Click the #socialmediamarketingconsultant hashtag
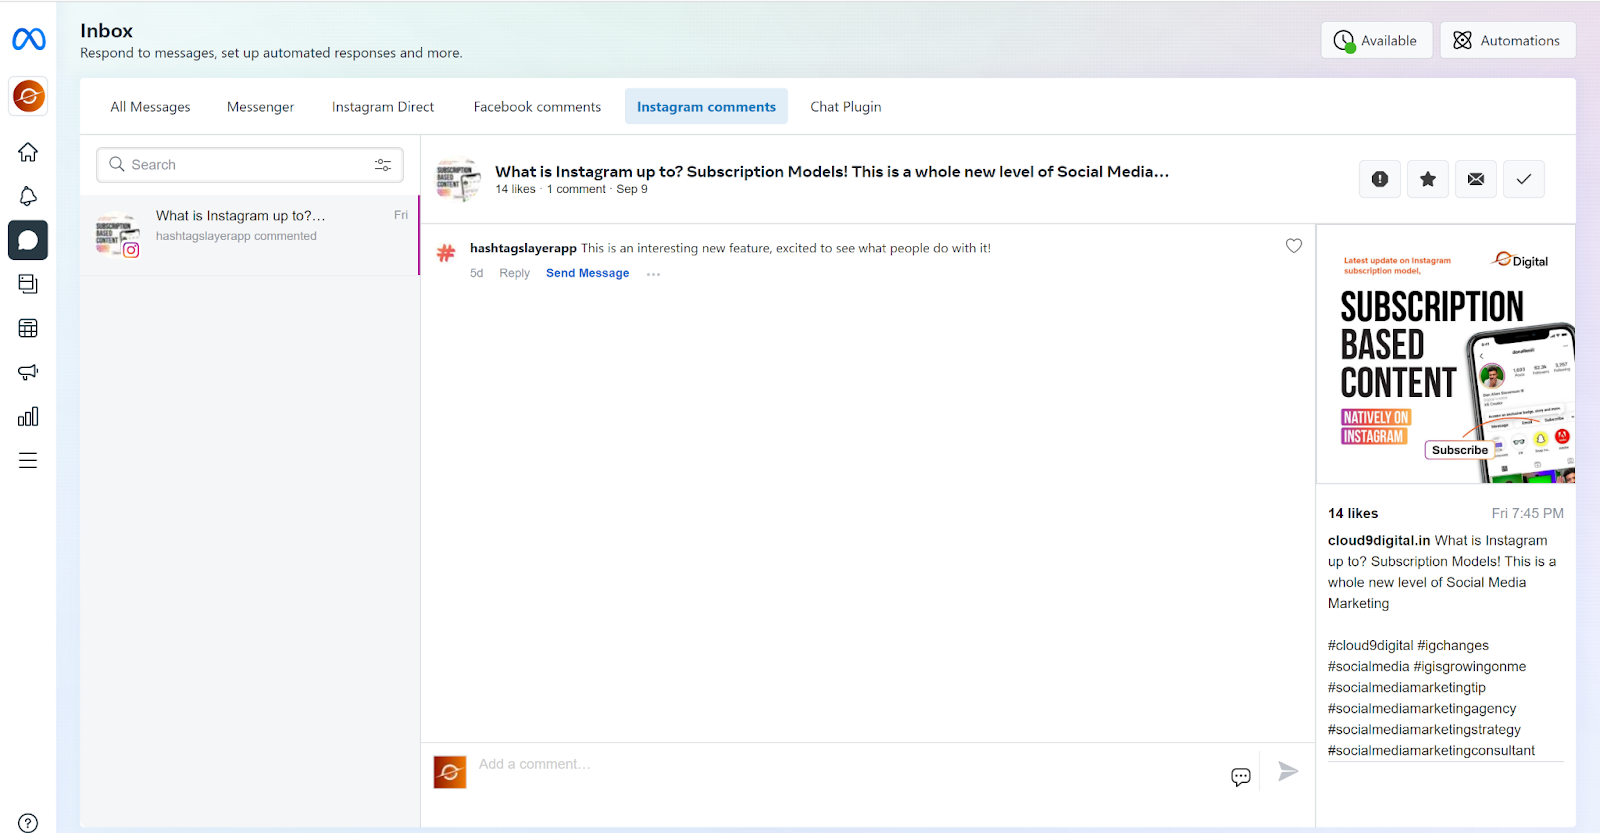This screenshot has height=833, width=1600. coord(1431,750)
